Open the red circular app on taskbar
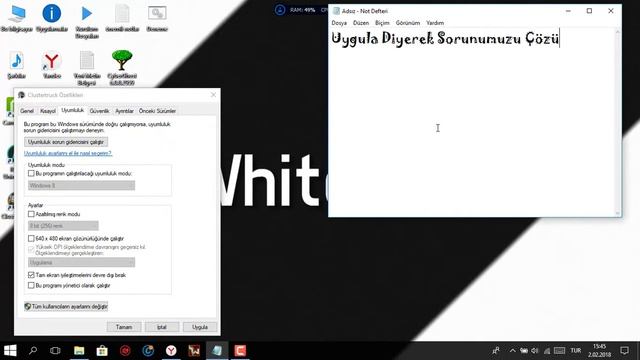Image resolution: width=640 pixels, height=360 pixels. (x=125, y=351)
